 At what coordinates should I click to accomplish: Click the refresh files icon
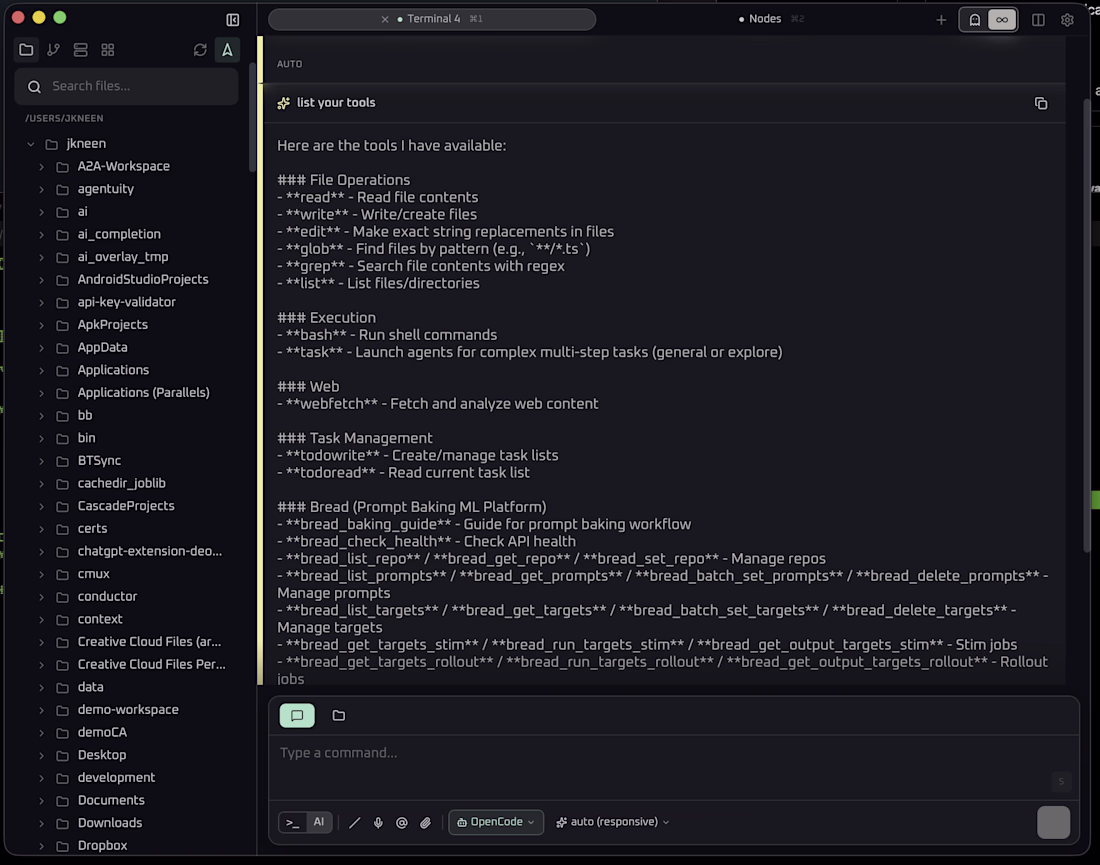click(x=200, y=50)
